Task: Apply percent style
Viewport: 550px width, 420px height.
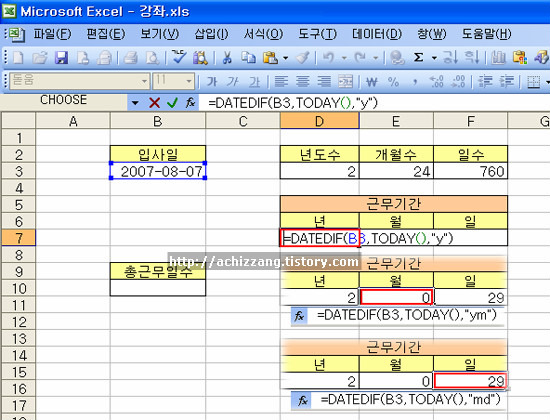Action: click(393, 82)
